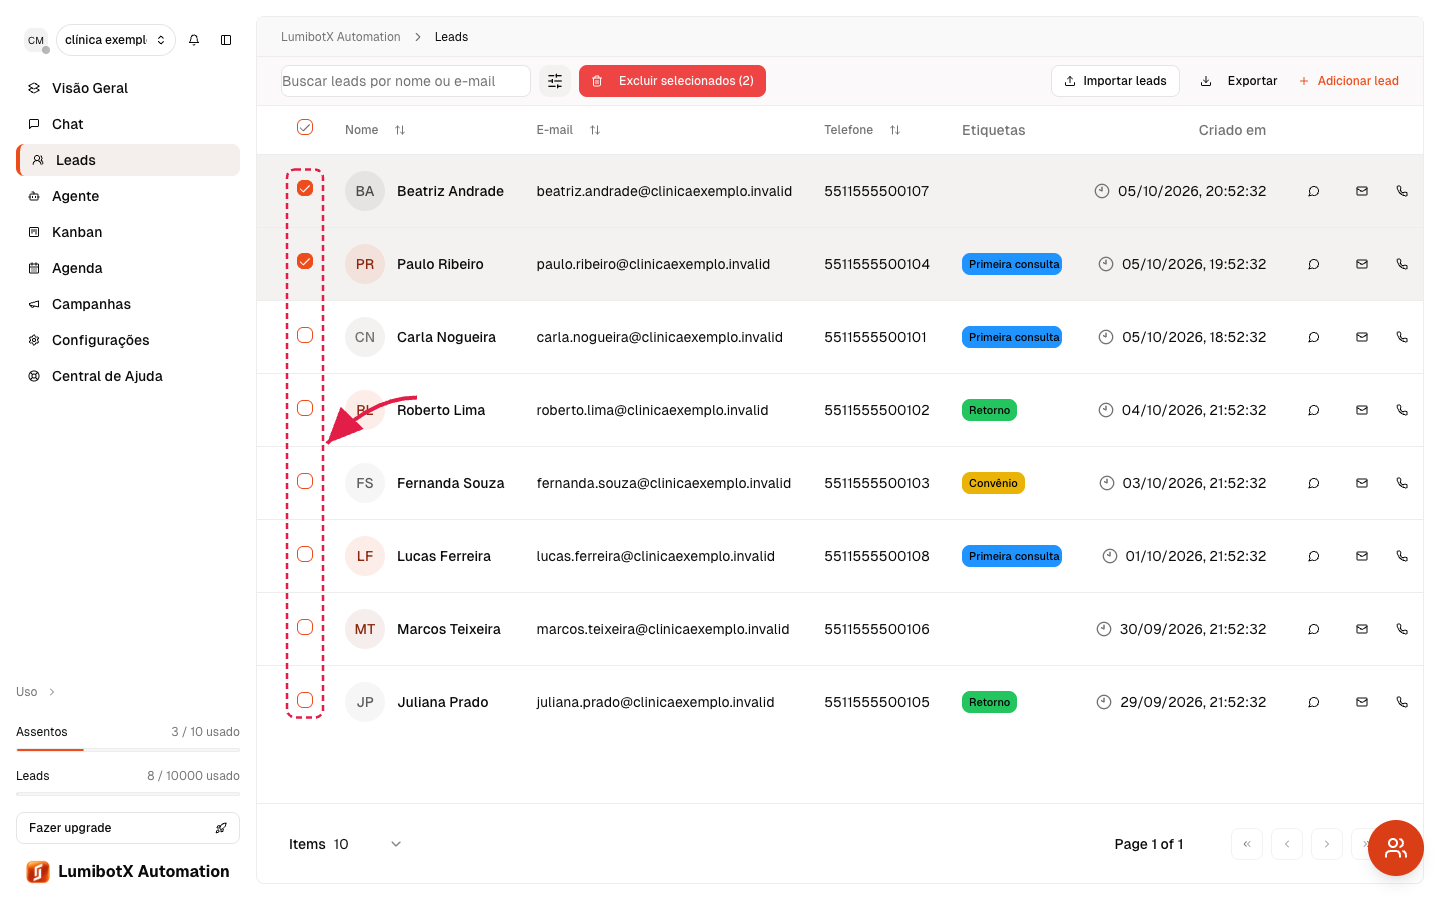The image size is (1440, 900).
Task: Uncheck Beatriz Andrade's checkbox
Action: coord(305,188)
